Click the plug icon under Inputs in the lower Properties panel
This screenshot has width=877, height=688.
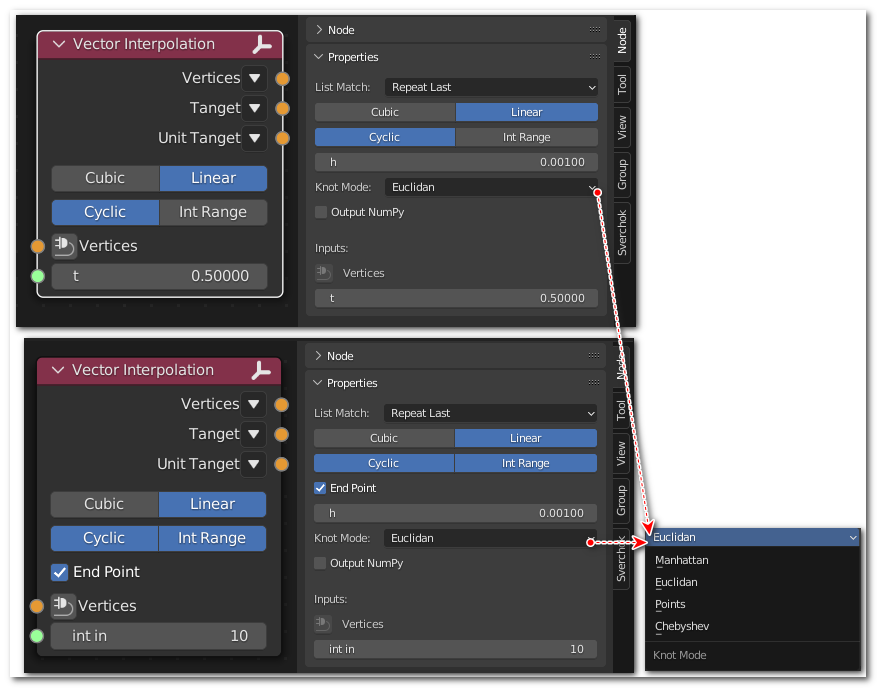point(323,624)
